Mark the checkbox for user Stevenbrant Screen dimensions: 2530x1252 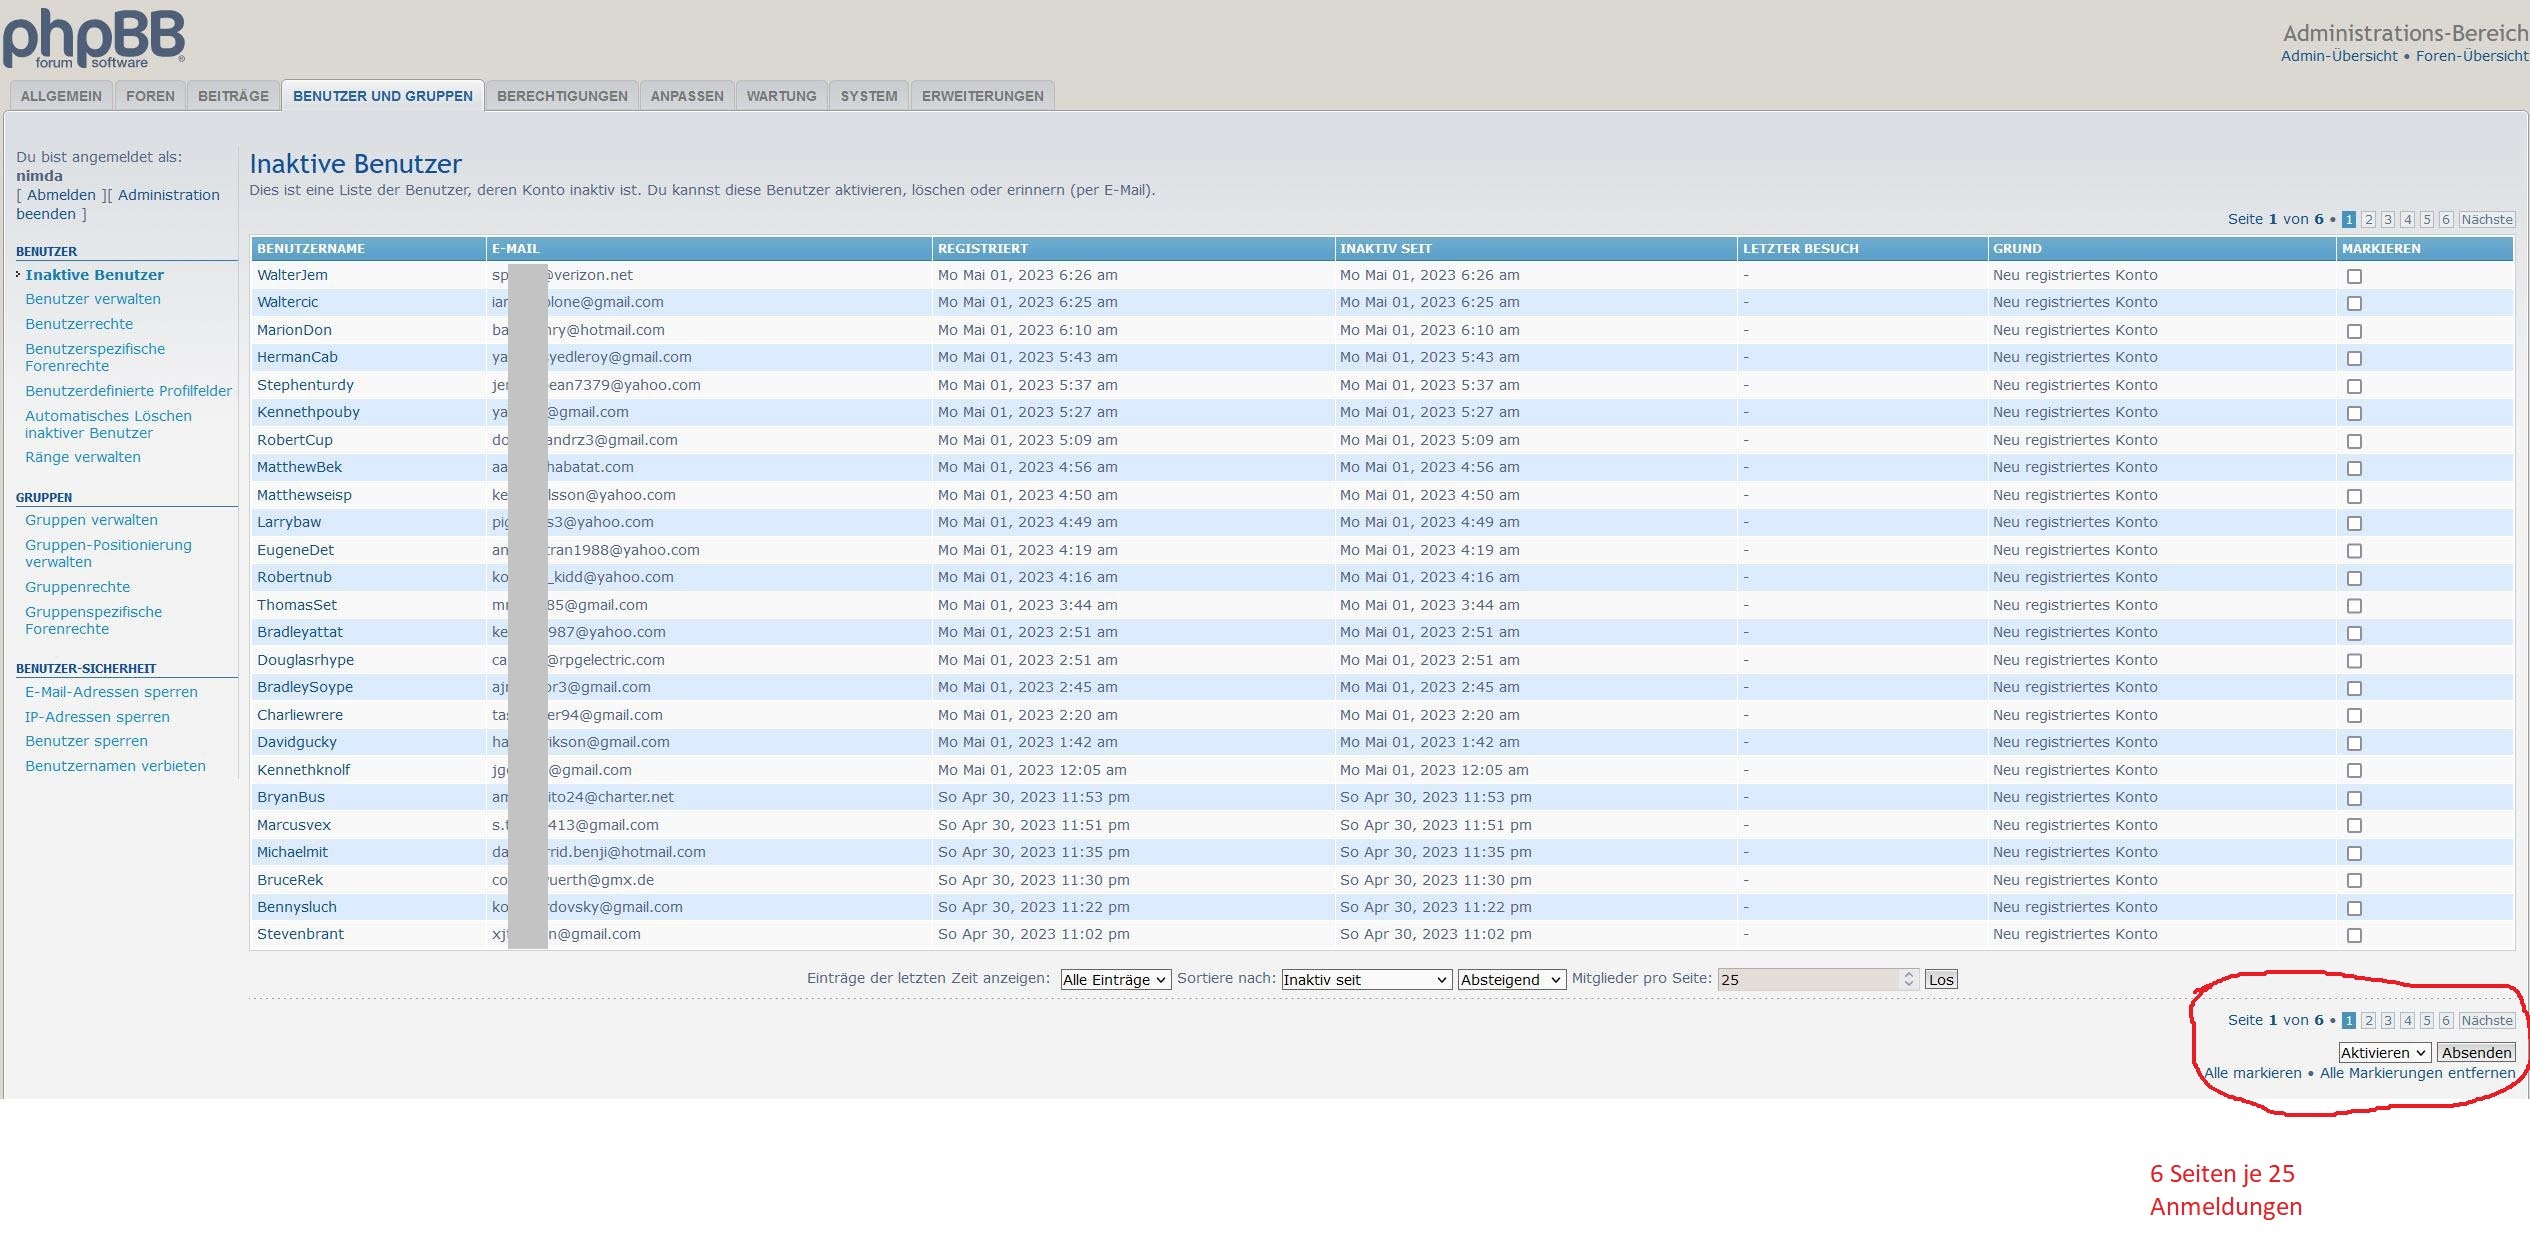click(2354, 935)
